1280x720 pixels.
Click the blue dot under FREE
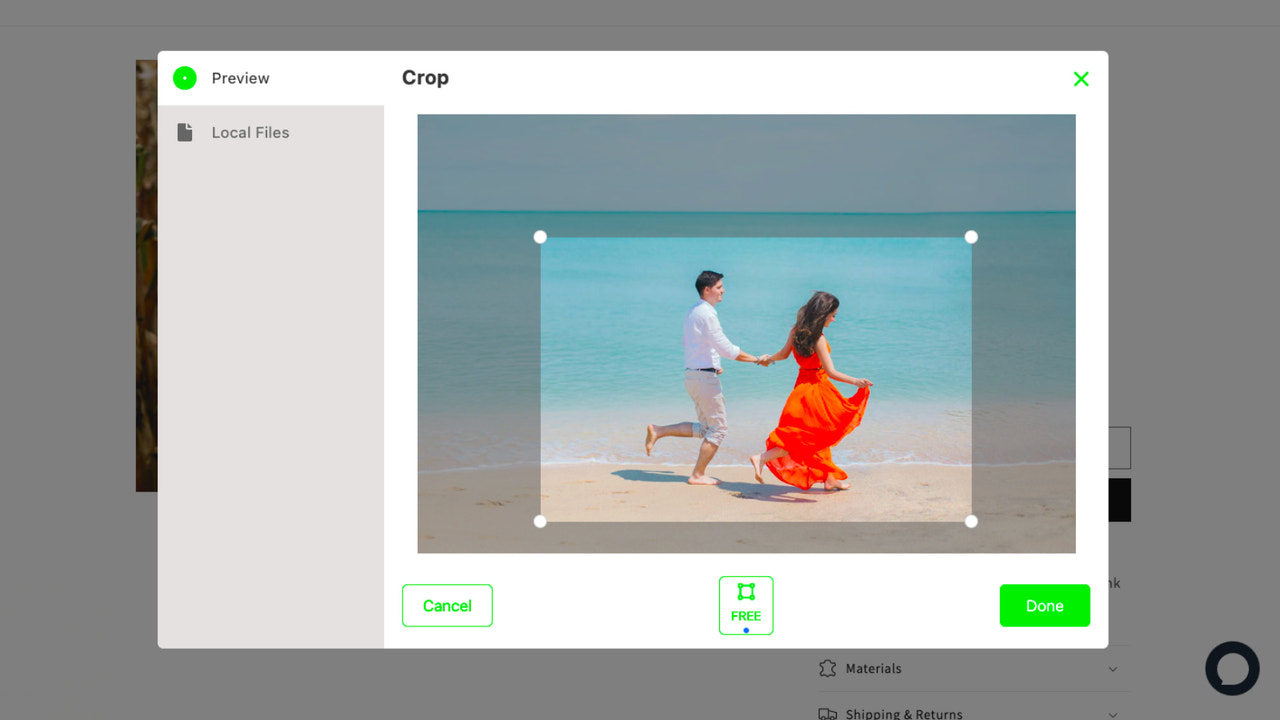746,630
